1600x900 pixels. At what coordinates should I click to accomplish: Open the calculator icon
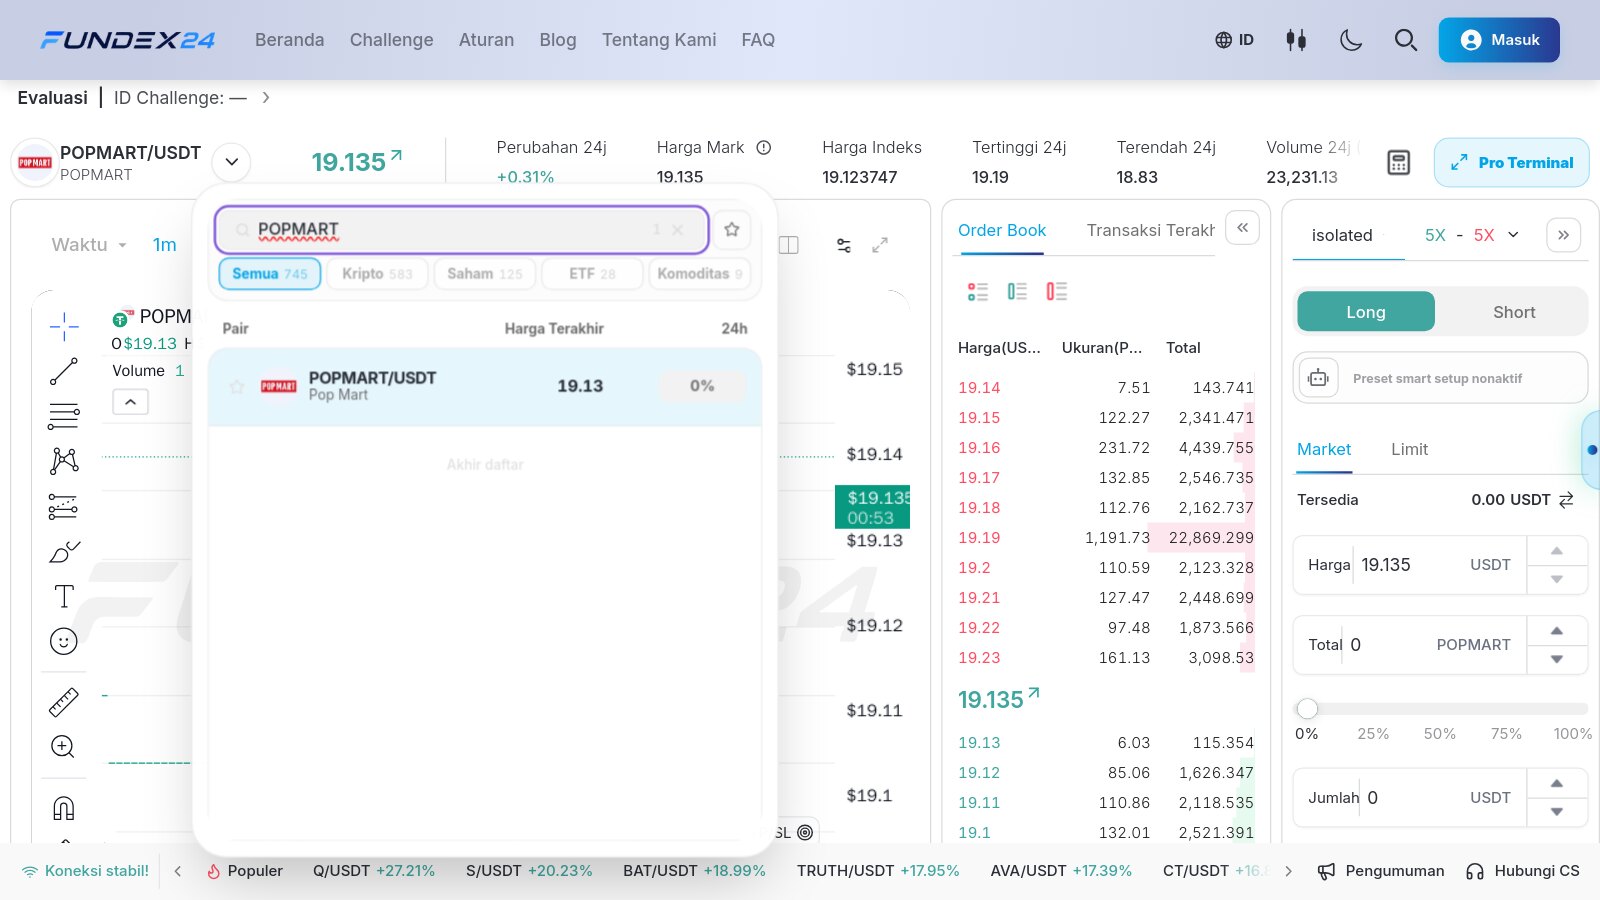[x=1399, y=163]
